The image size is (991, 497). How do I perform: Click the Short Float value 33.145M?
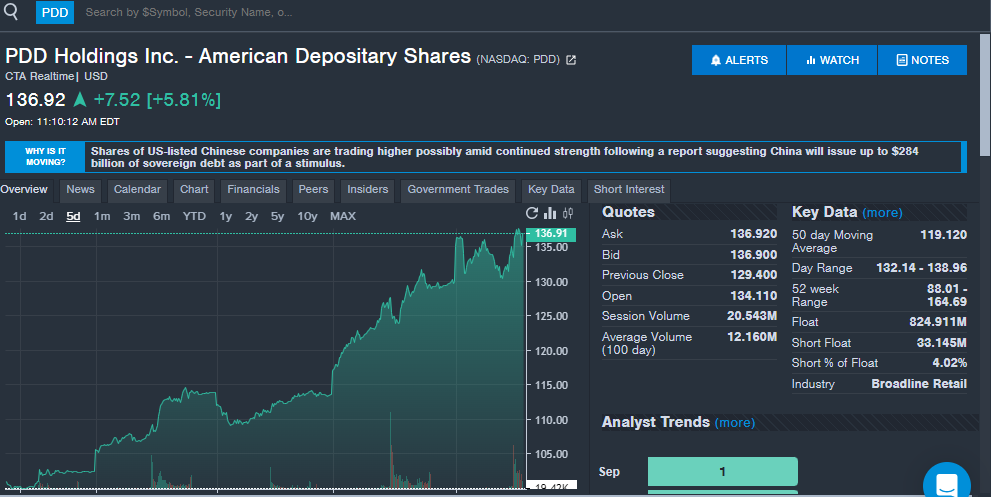(x=942, y=343)
